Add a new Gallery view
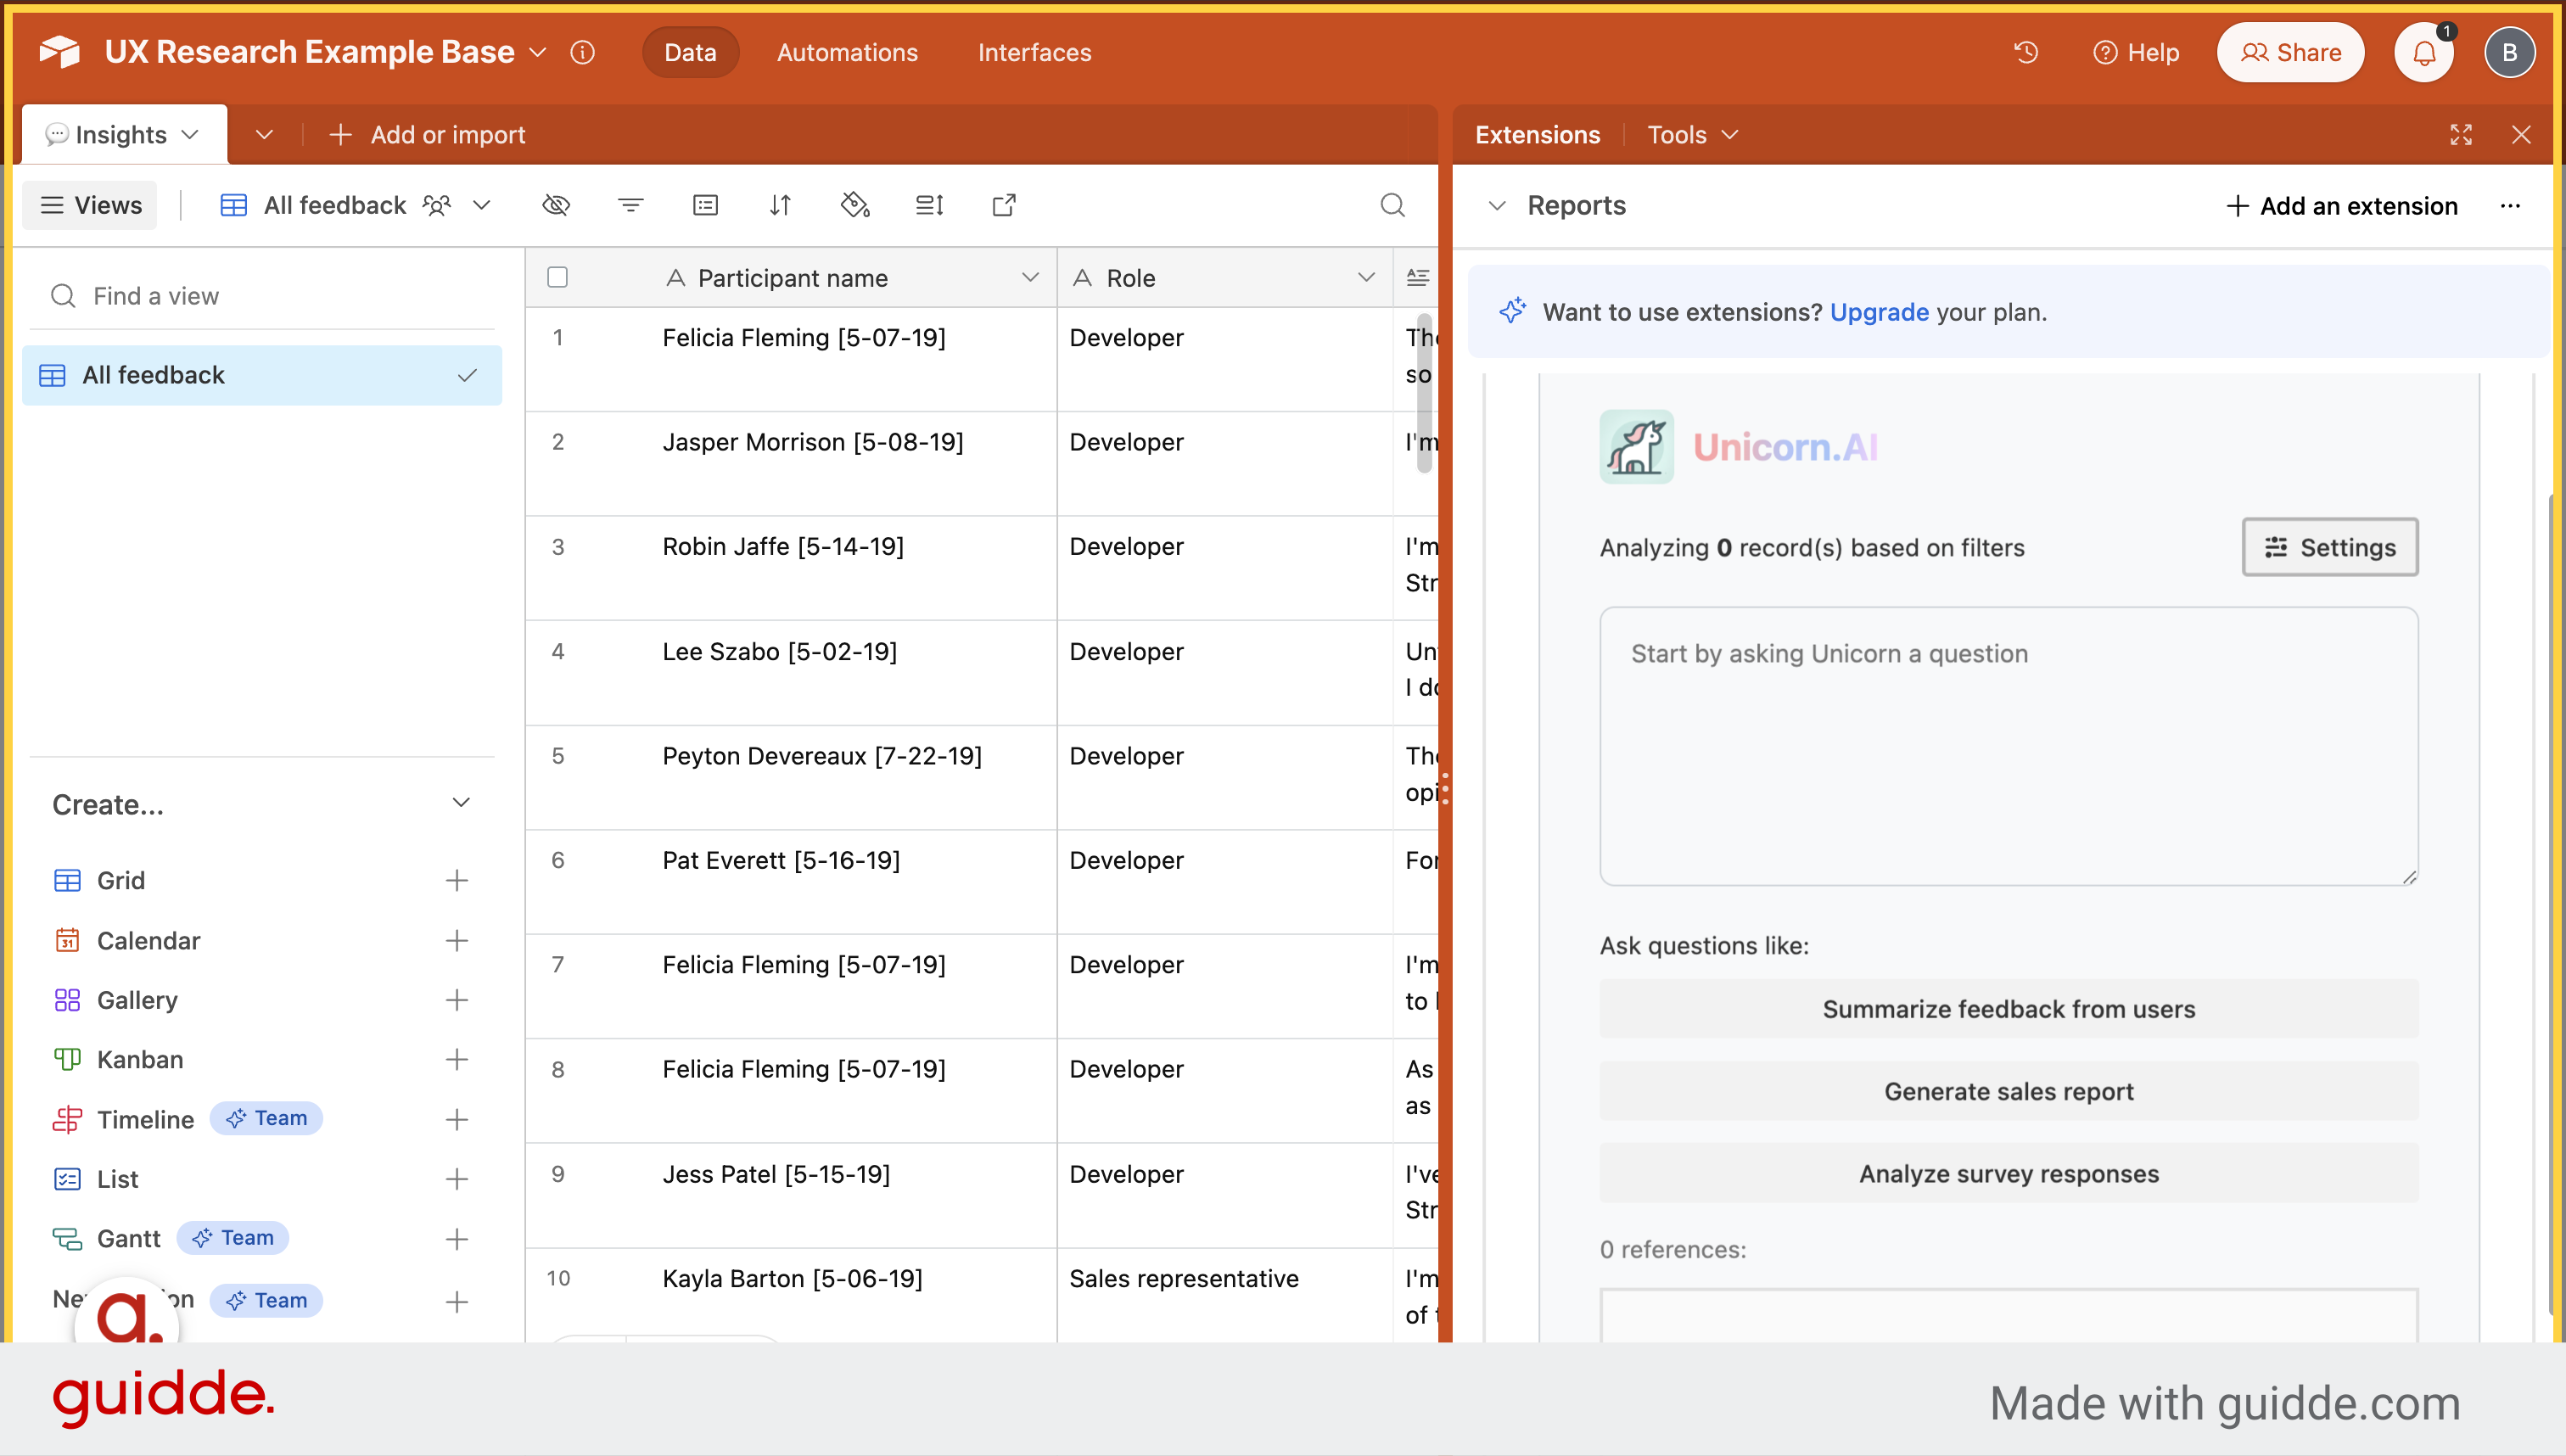 (457, 1000)
